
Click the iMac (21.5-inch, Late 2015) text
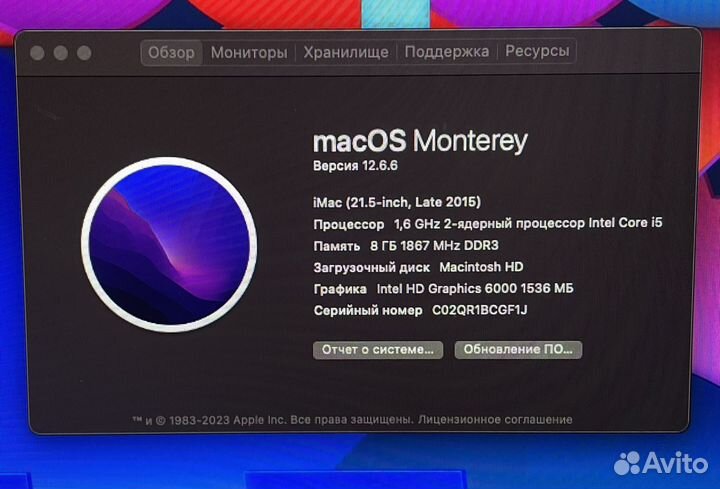tap(397, 202)
